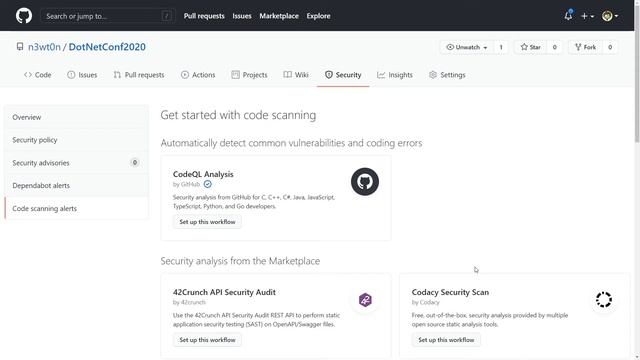Viewport: 640px width, 360px height.
Task: Click the Wiki tab book icon
Action: (x=288, y=75)
